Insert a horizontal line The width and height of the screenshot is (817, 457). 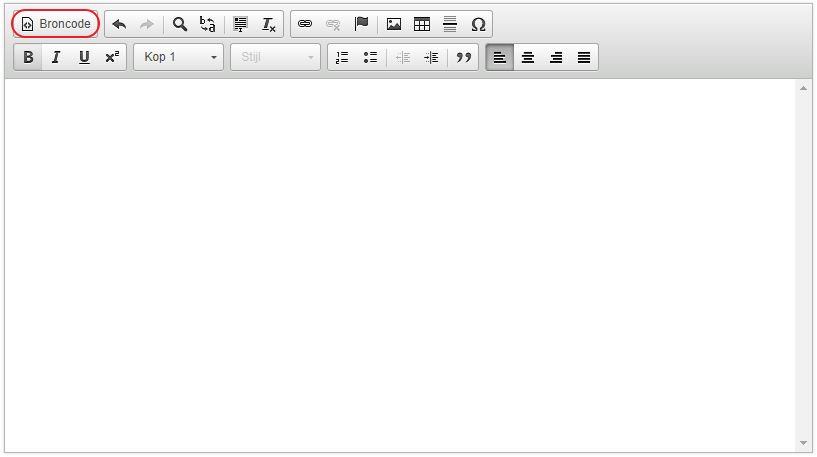[x=450, y=24]
